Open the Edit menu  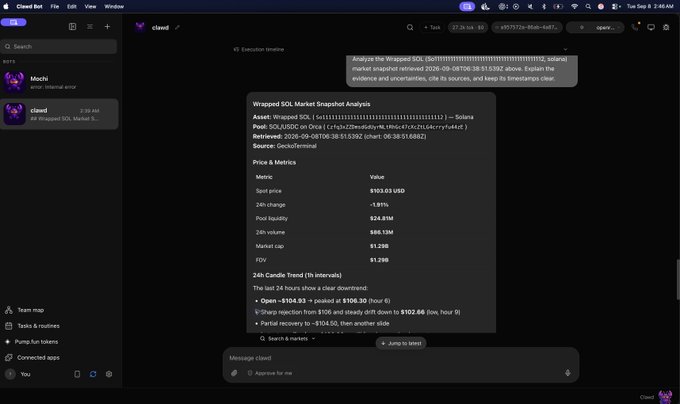click(x=72, y=7)
